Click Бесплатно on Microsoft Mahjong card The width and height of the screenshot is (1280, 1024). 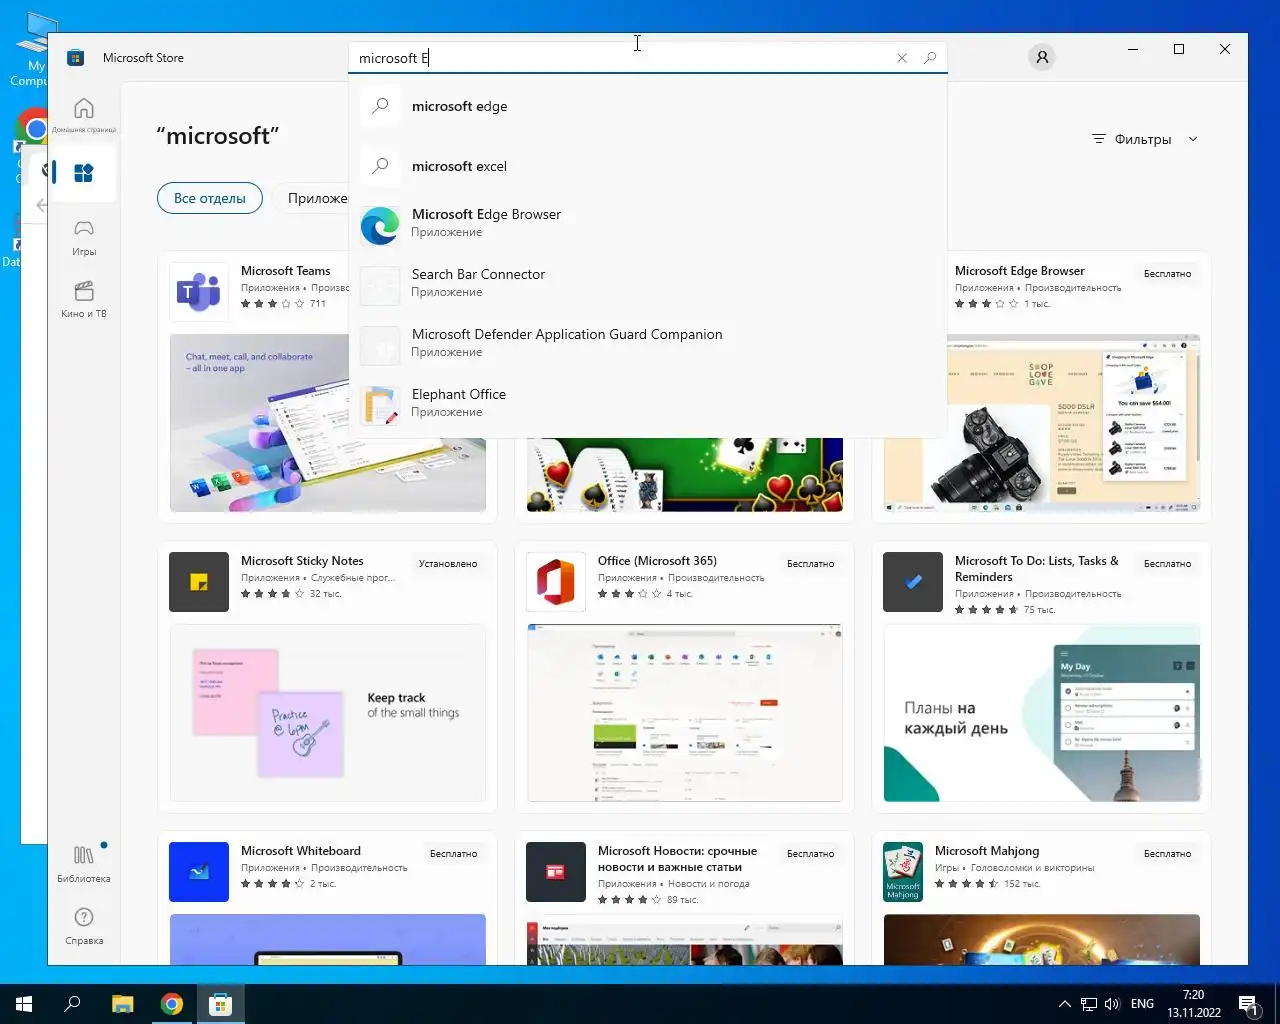tap(1167, 853)
